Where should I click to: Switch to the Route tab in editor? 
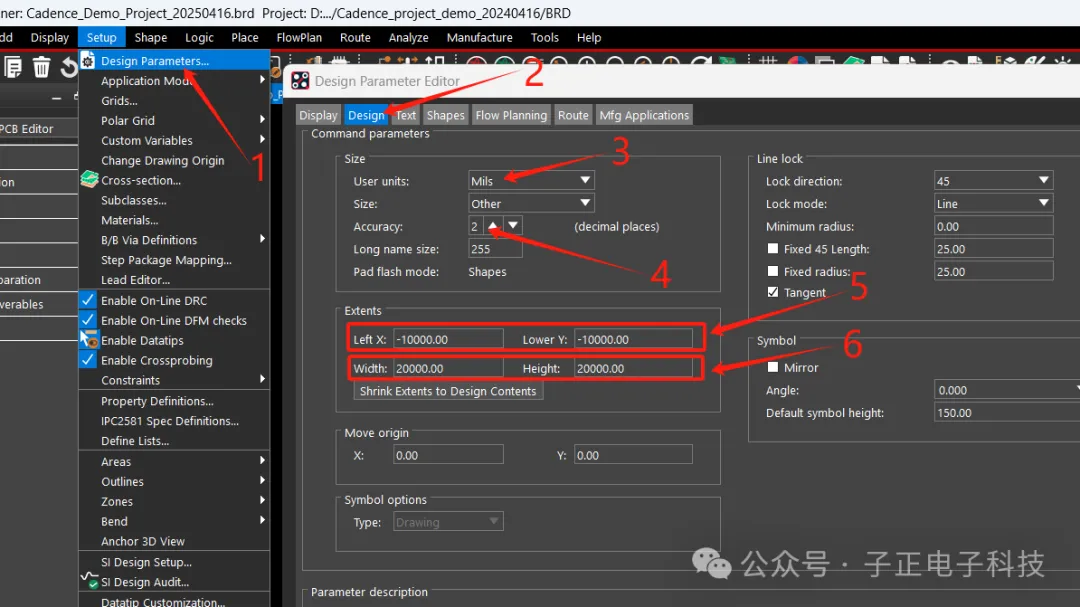tap(573, 115)
